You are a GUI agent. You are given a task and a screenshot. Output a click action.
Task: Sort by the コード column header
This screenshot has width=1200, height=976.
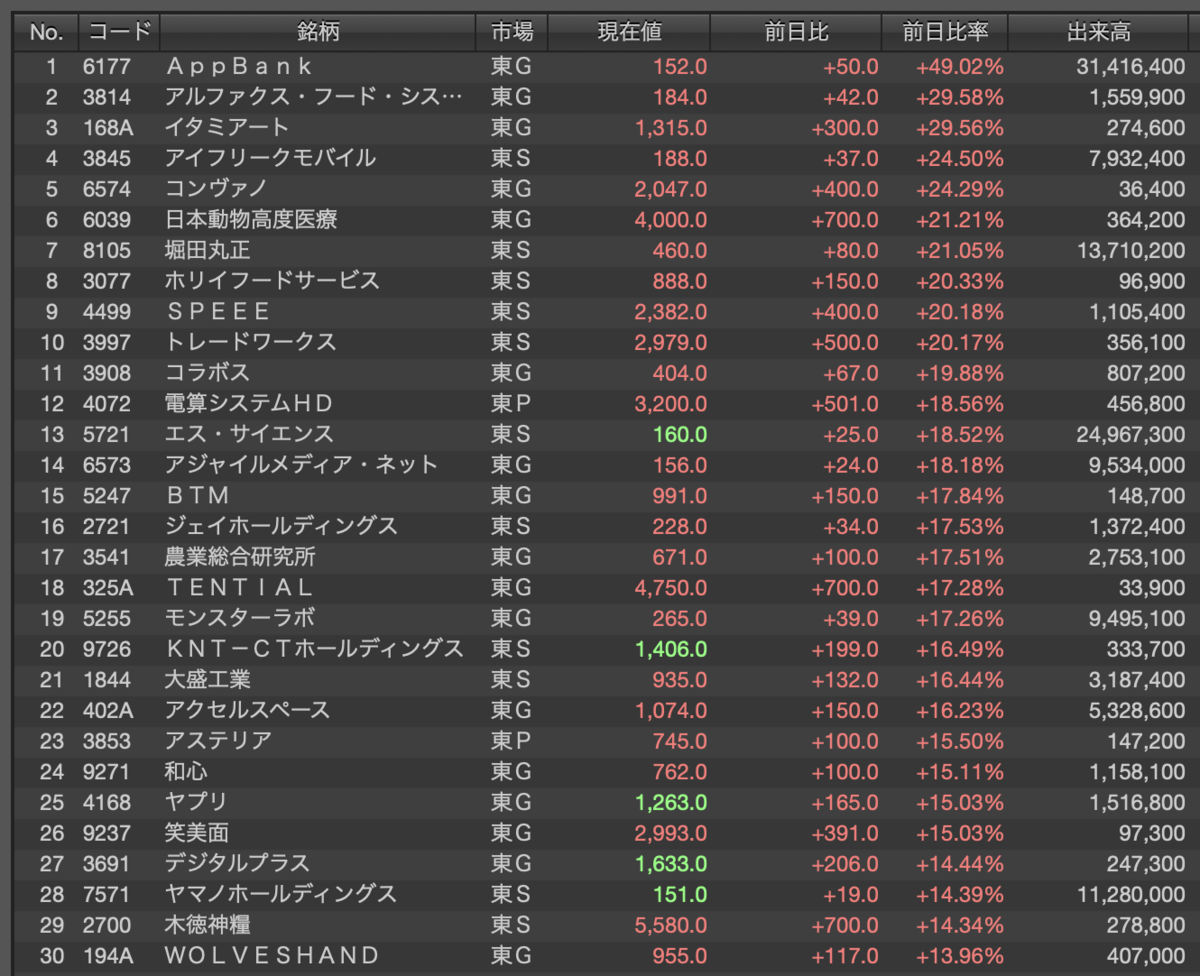click(x=119, y=32)
